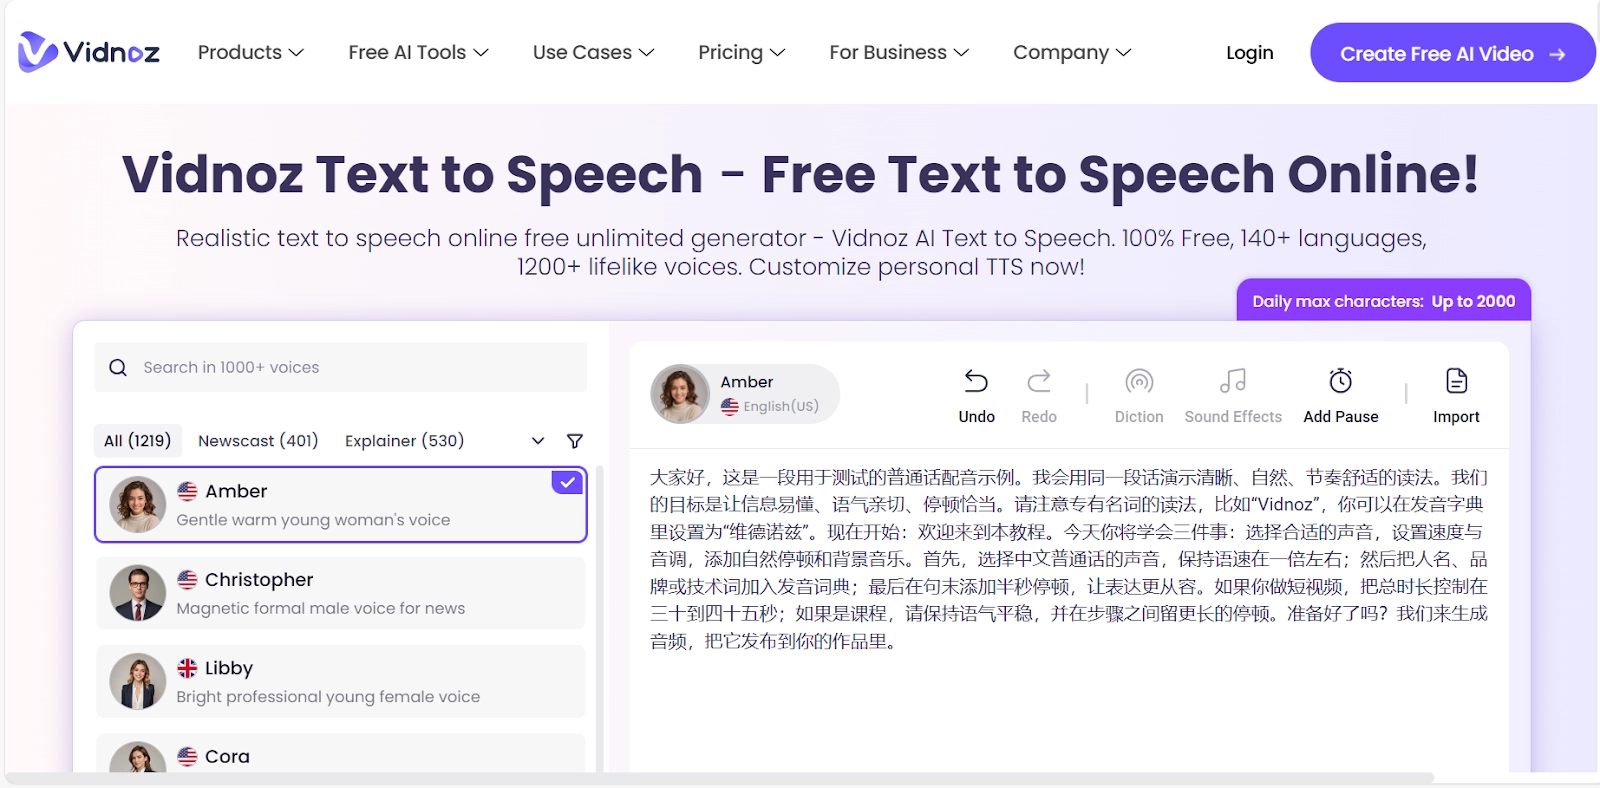
Task: Open the Diction tool
Action: 1139,396
